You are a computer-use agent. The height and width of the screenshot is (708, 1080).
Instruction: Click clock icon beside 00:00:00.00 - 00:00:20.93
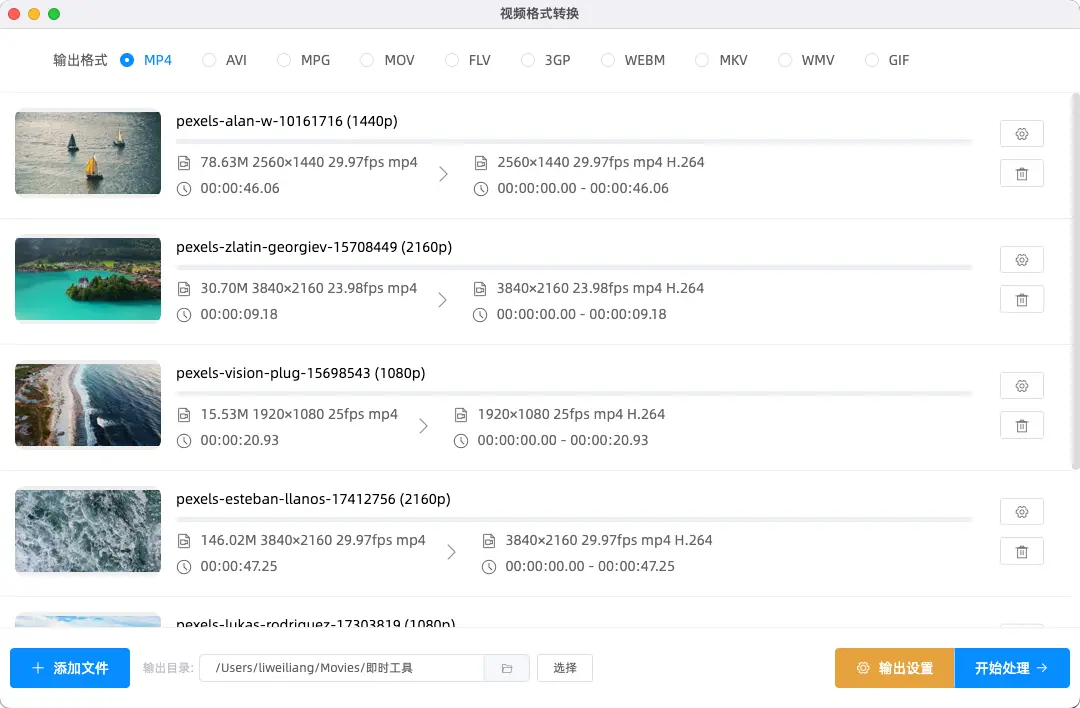click(x=461, y=441)
